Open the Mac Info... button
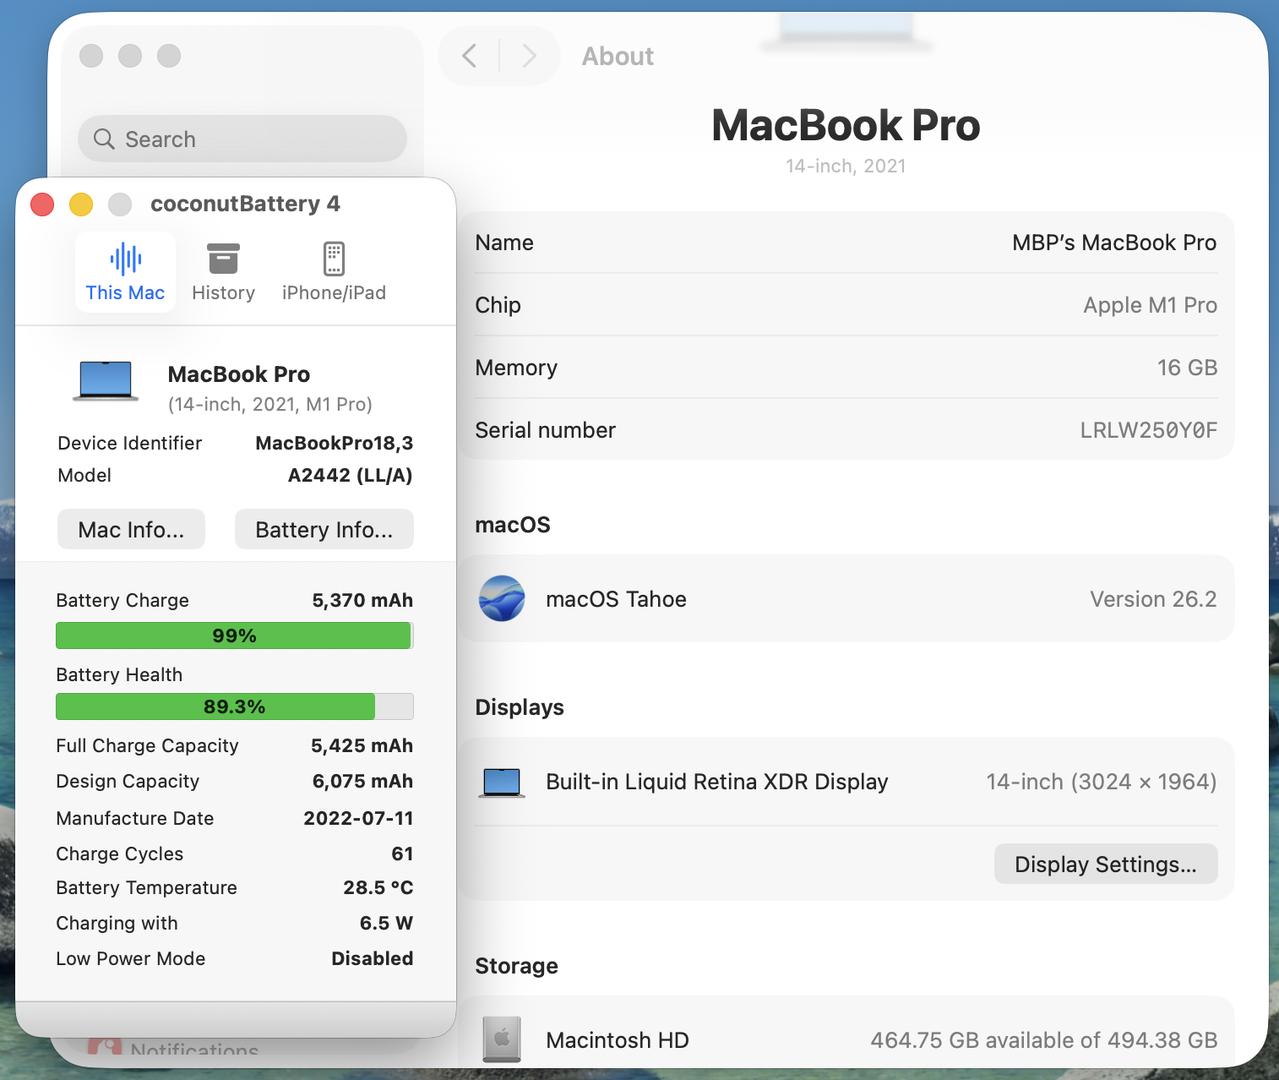This screenshot has height=1080, width=1279. coord(131,530)
